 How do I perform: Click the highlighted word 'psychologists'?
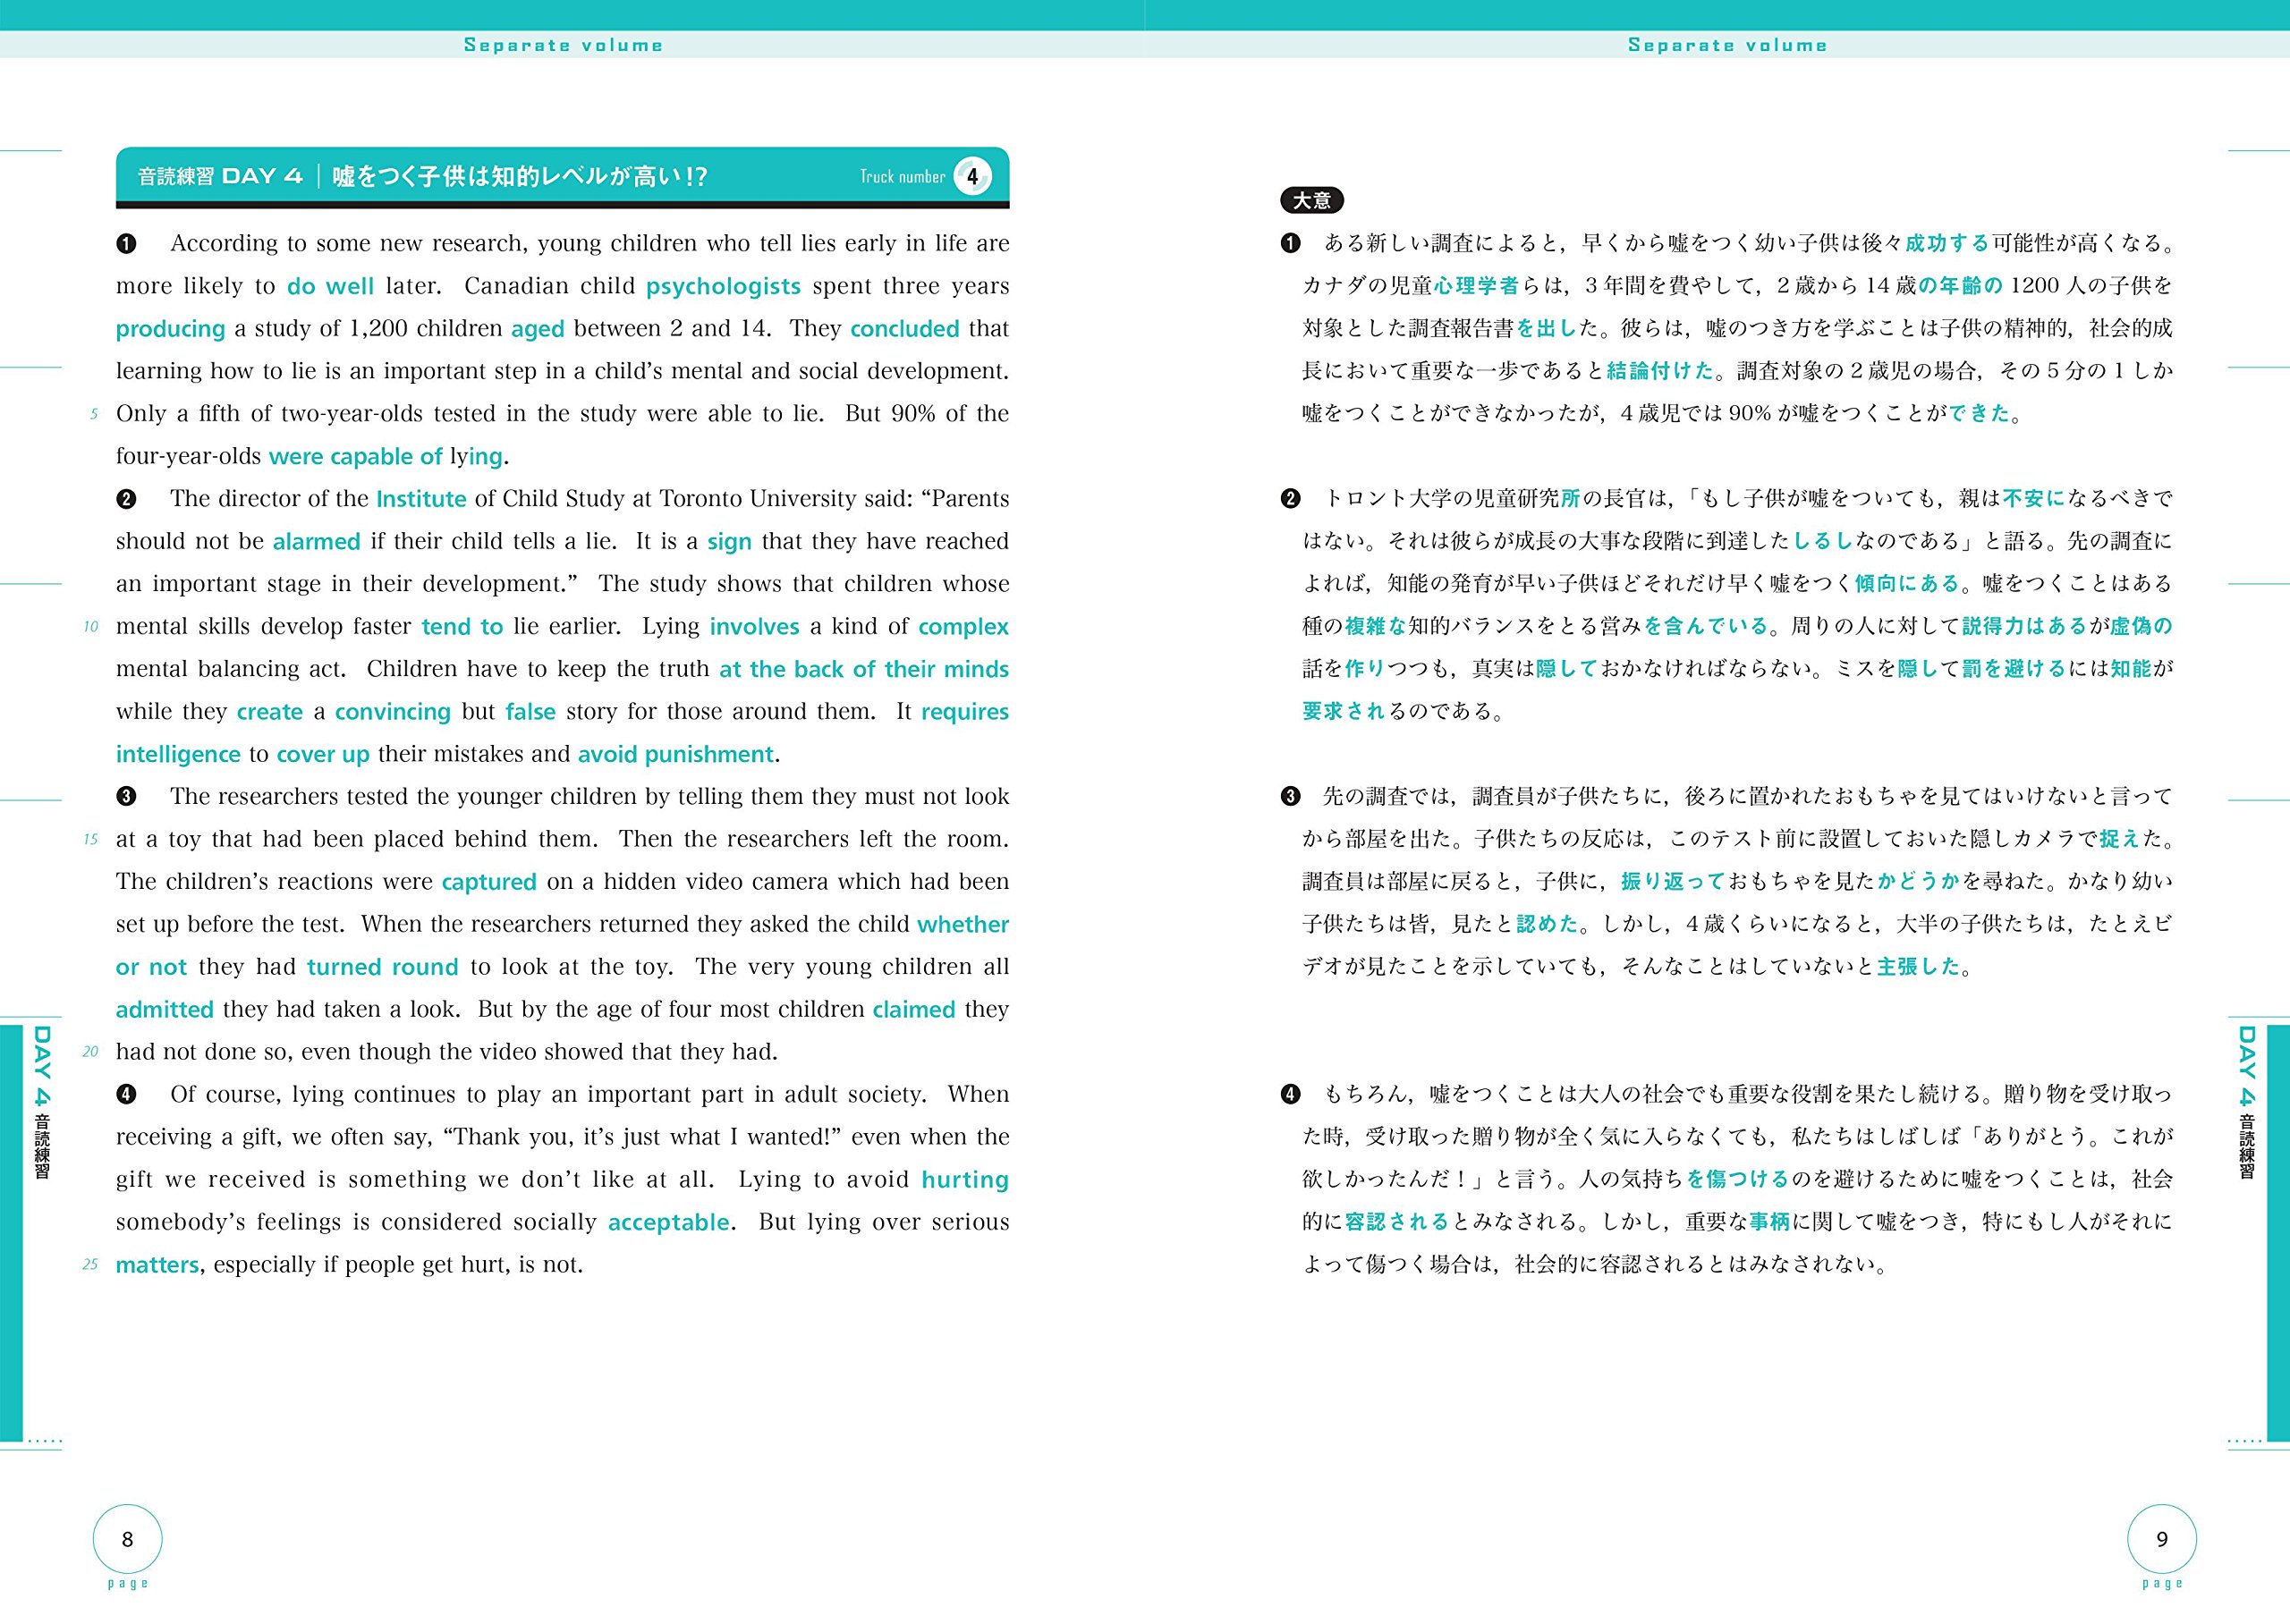[723, 287]
